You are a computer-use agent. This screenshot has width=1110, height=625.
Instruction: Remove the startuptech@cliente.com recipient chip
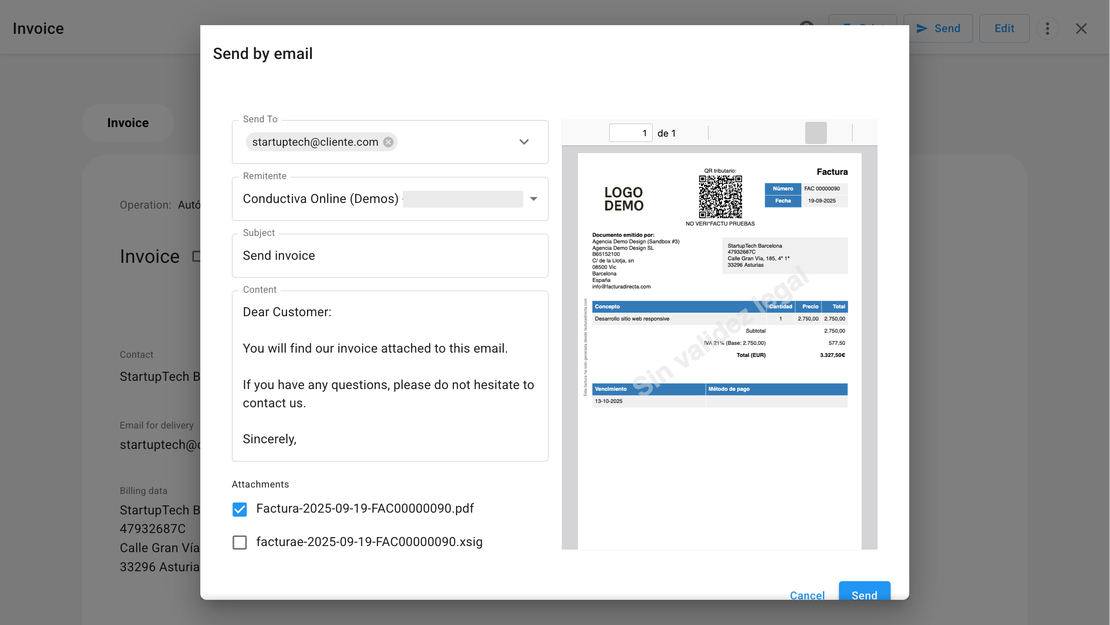click(388, 142)
